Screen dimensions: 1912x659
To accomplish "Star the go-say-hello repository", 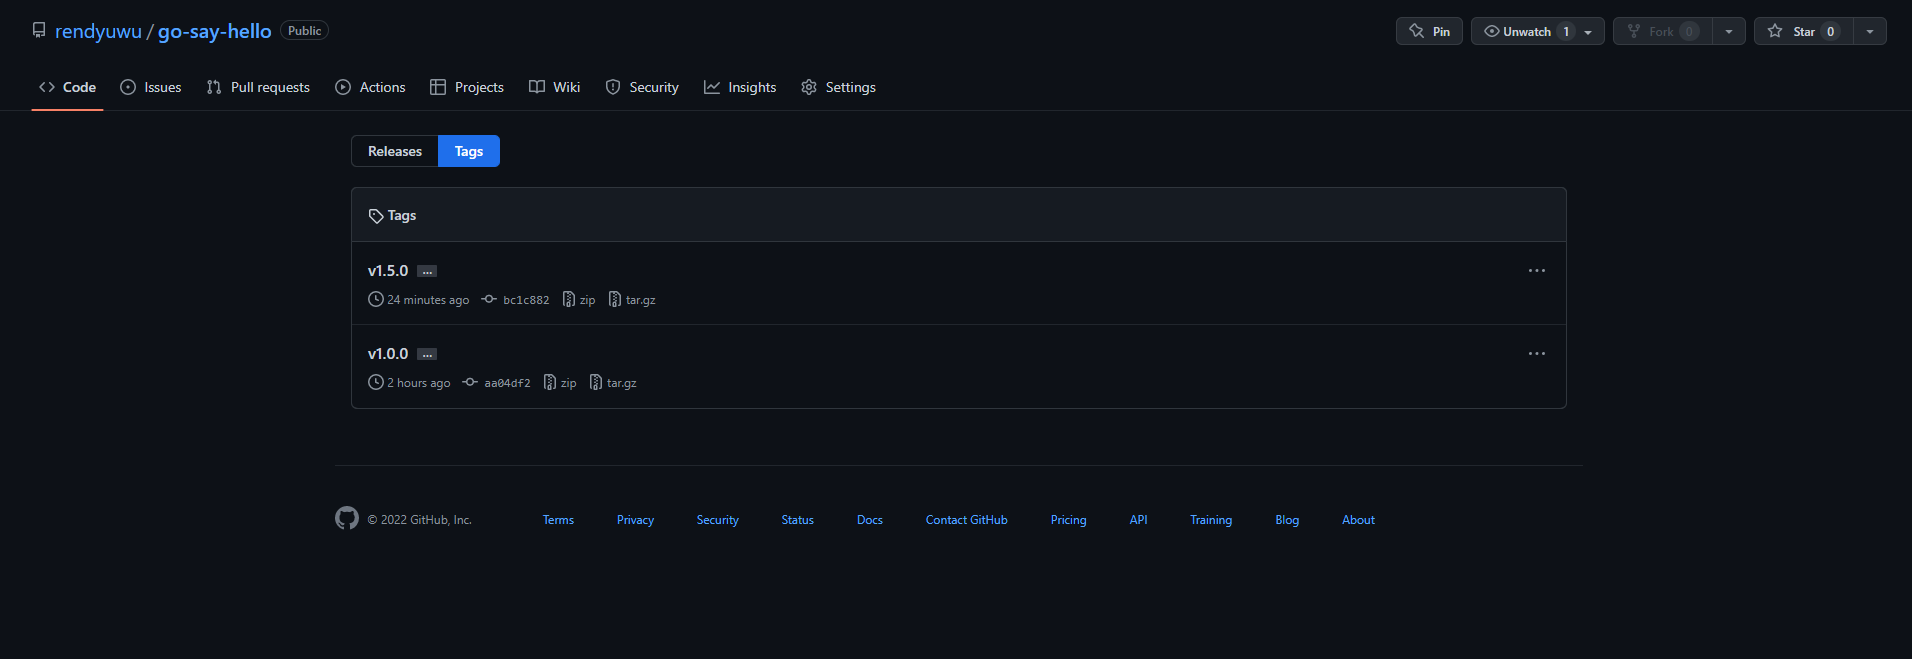I will (1803, 31).
